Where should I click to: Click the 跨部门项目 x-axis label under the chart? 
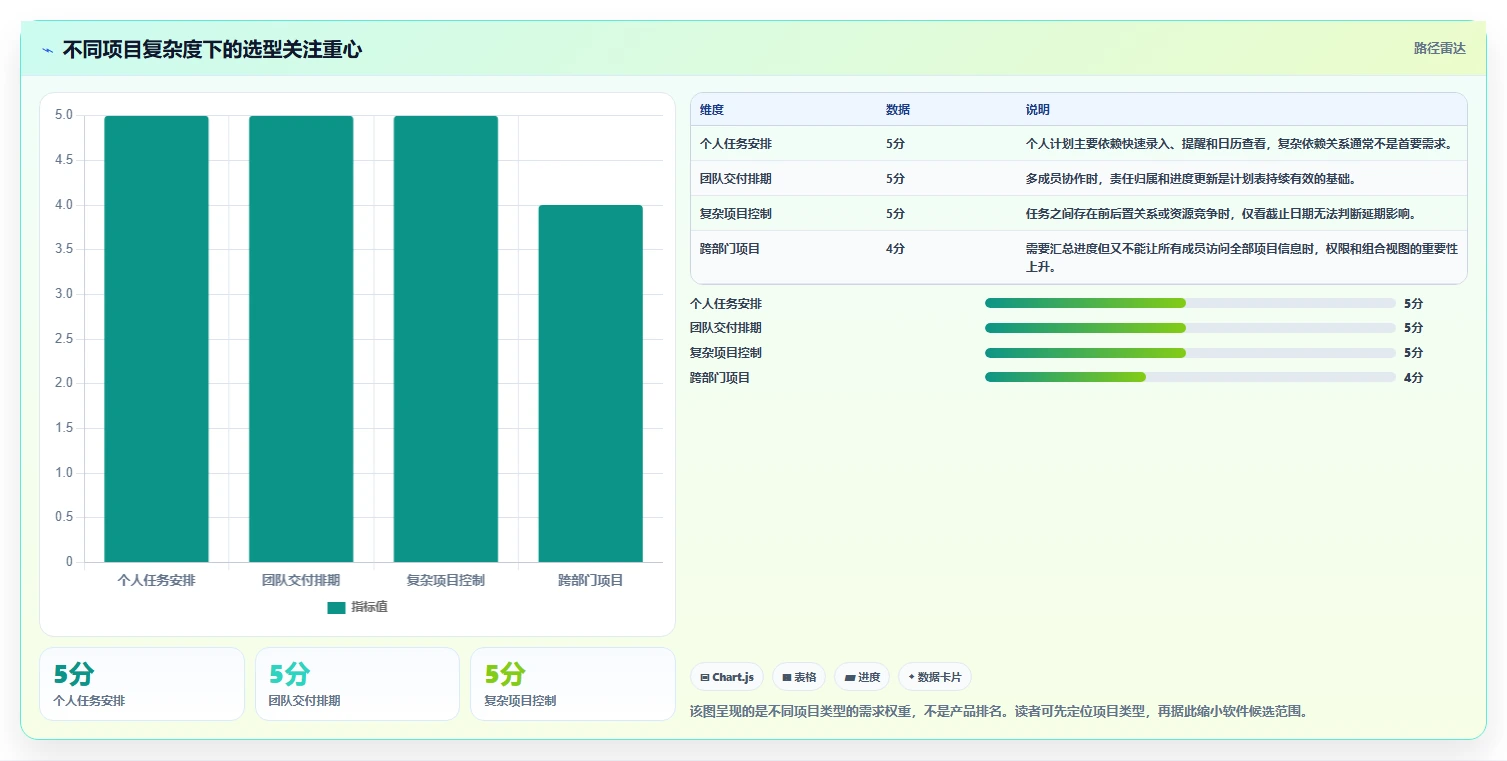tap(591, 580)
